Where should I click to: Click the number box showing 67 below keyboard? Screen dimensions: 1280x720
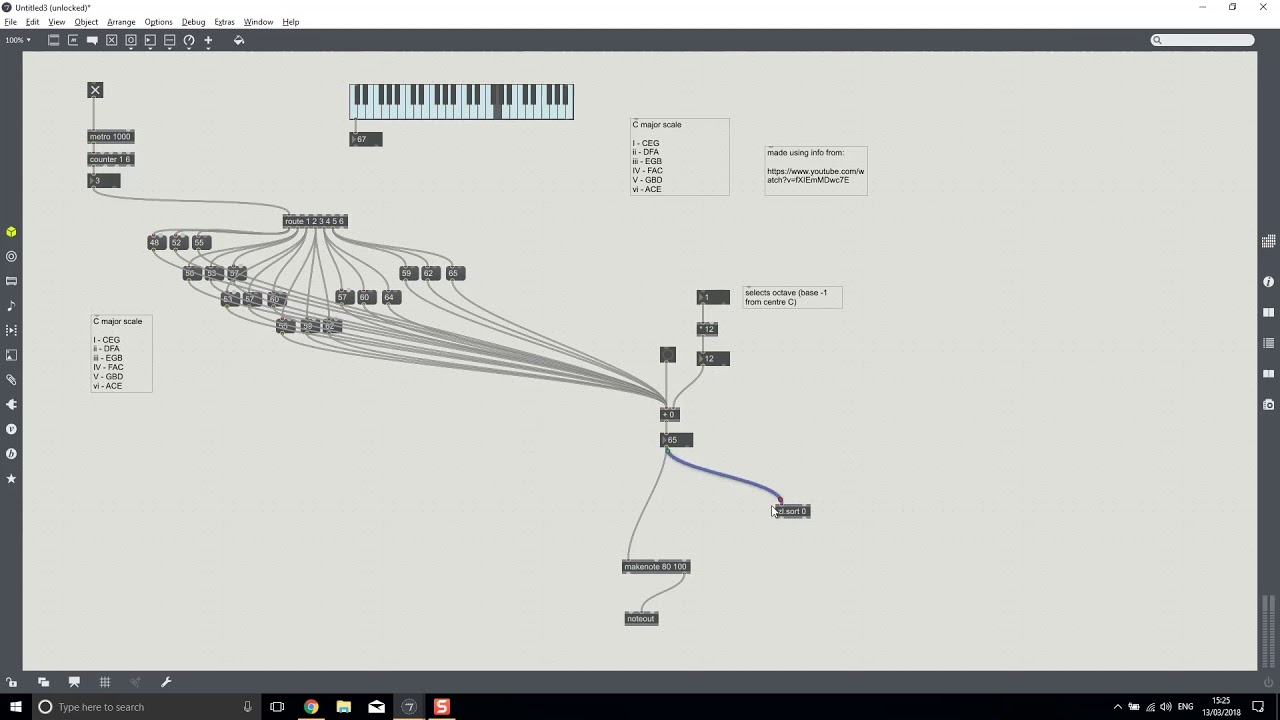pyautogui.click(x=365, y=139)
